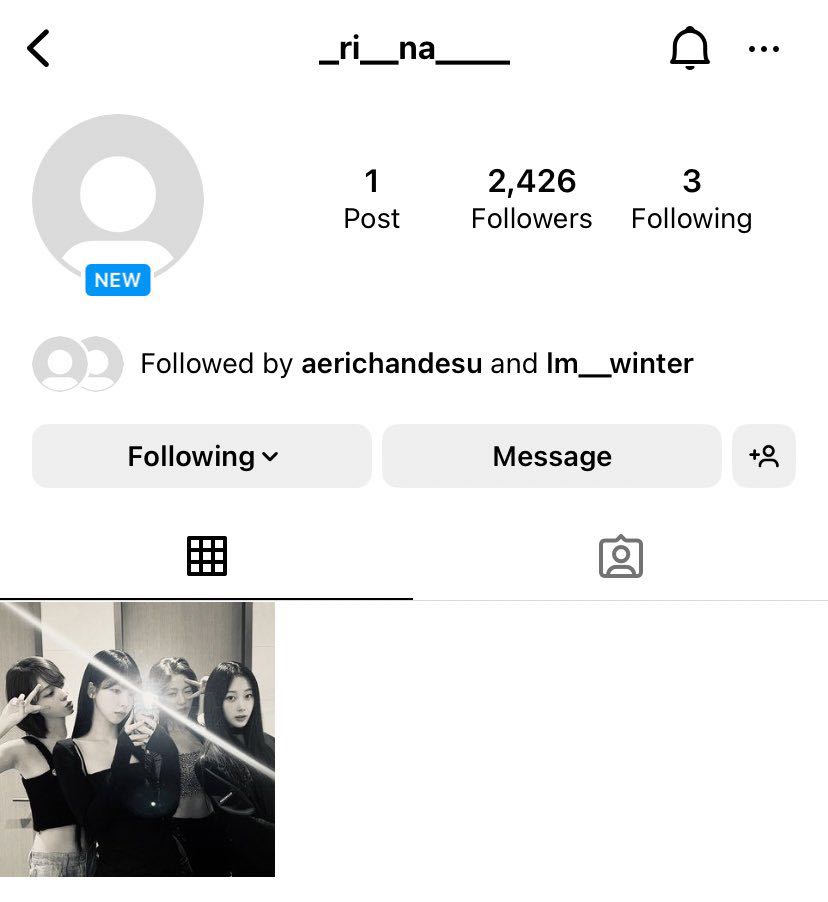The height and width of the screenshot is (902, 828).
Task: Tap the 1 Post count
Action: (x=372, y=198)
